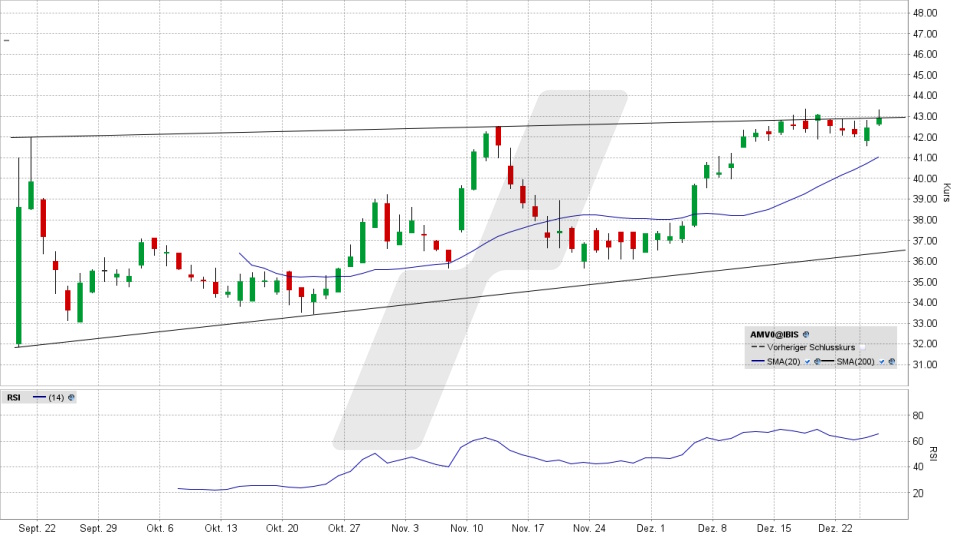Click the 36.00 price axis label
Image resolution: width=960 pixels, height=540 pixels.
pyautogui.click(x=924, y=261)
